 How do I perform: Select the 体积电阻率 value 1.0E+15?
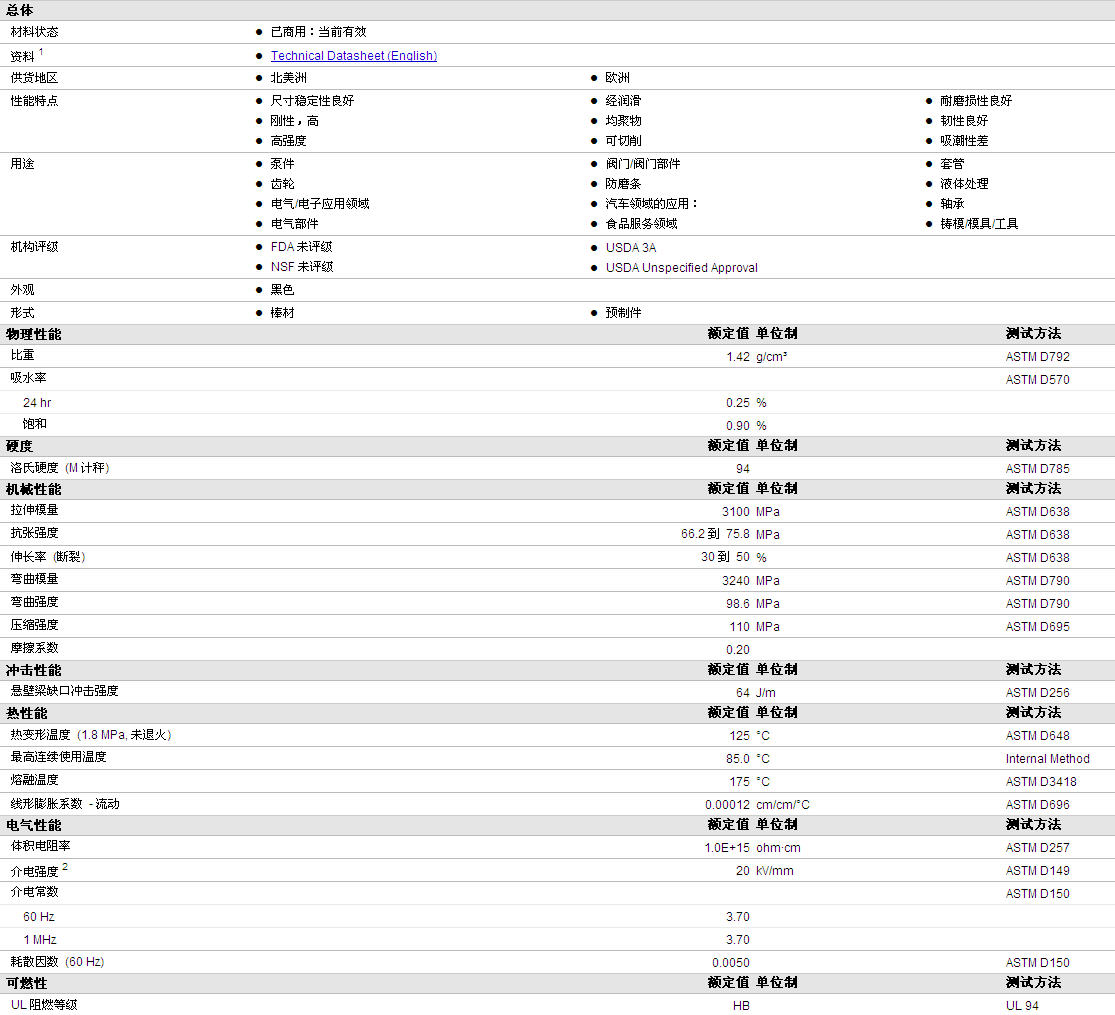(727, 848)
